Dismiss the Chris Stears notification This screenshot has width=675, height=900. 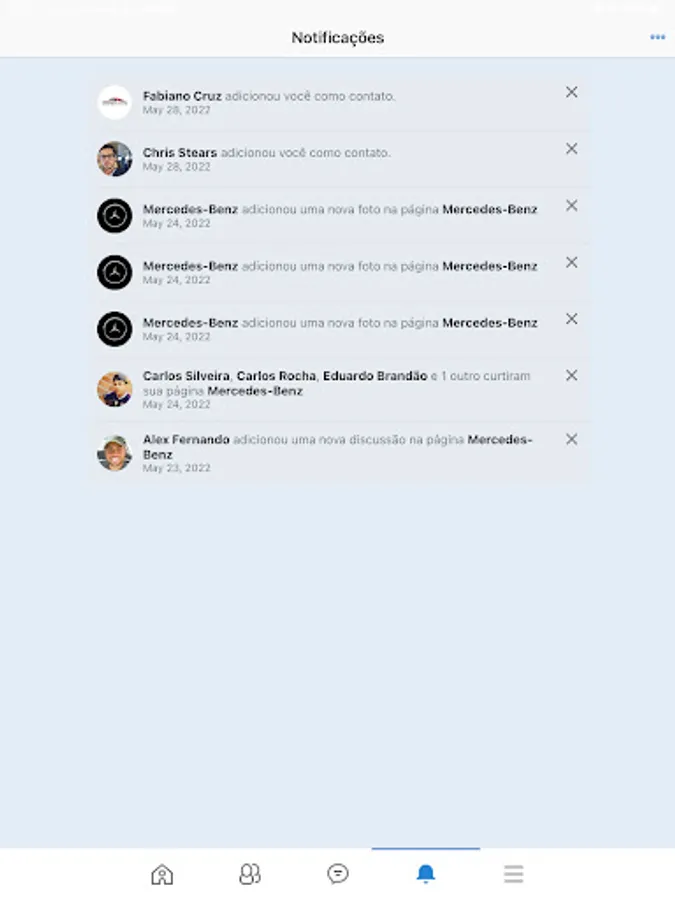pyautogui.click(x=571, y=149)
